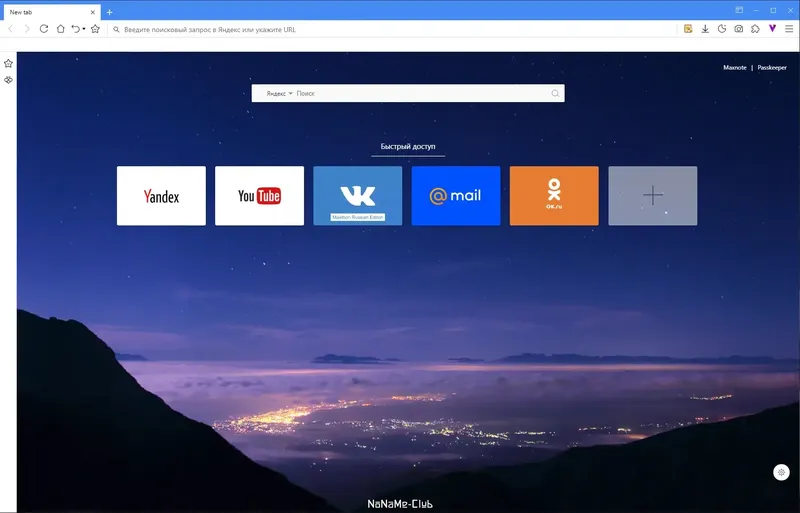The height and width of the screenshot is (513, 800).
Task: Toggle night mode moon icon
Action: point(722,29)
